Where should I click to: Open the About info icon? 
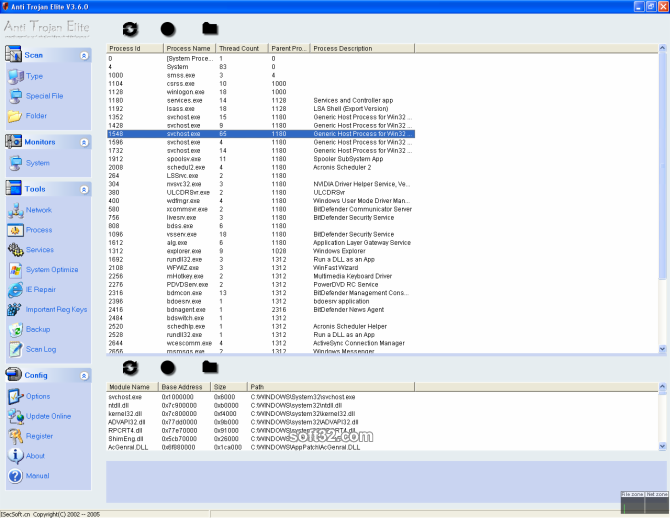(x=15, y=456)
